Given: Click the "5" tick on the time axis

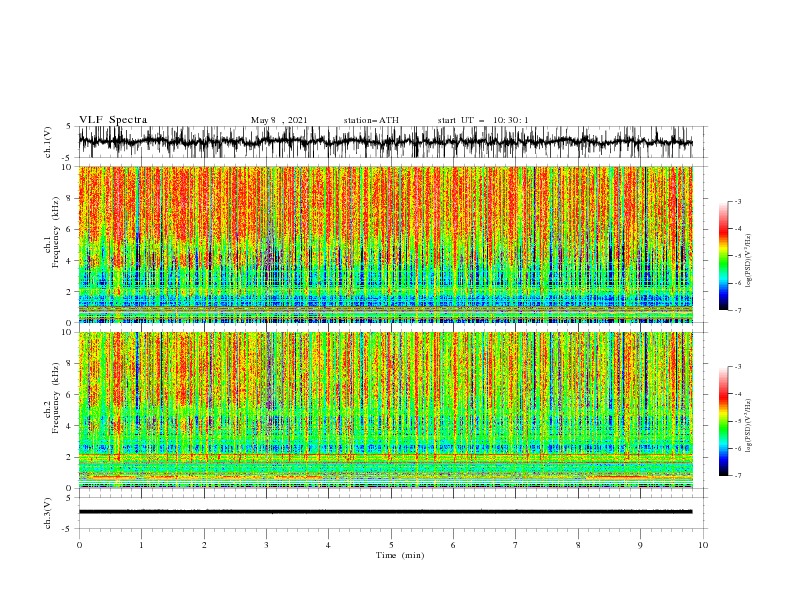Looking at the screenshot, I should (391, 545).
